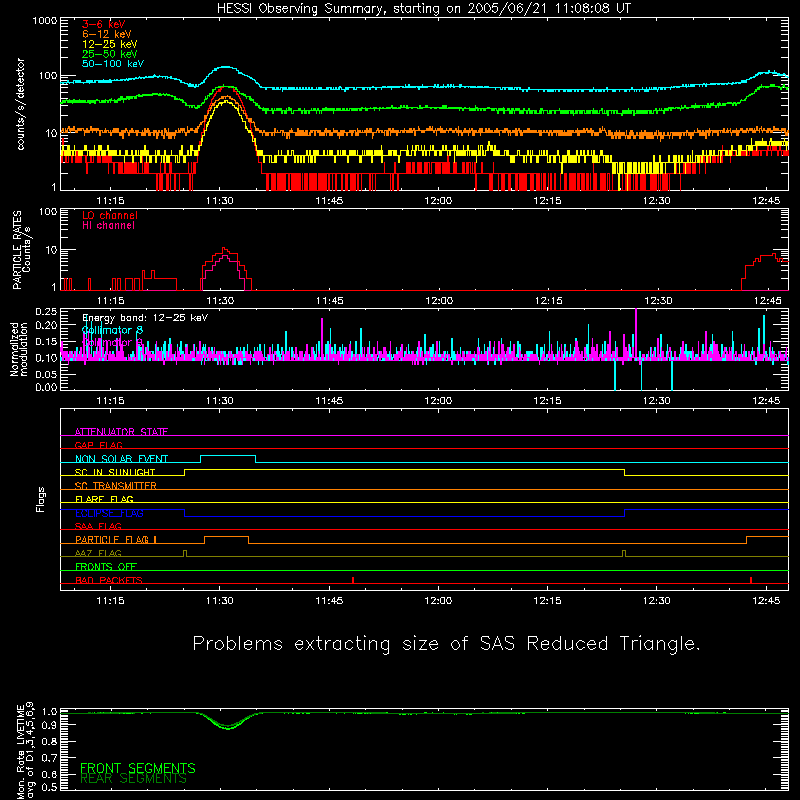800x800 pixels.
Task: Click the 12:00 time label below the flags panel
Action: pos(438,601)
